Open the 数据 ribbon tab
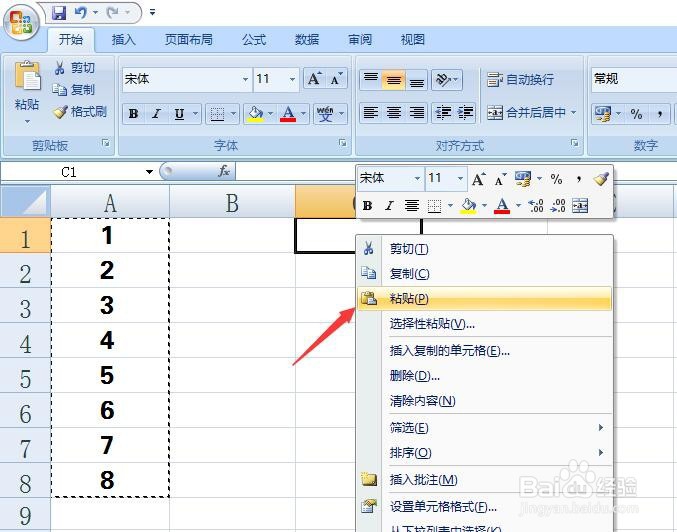The width and height of the screenshot is (677, 532). [307, 40]
